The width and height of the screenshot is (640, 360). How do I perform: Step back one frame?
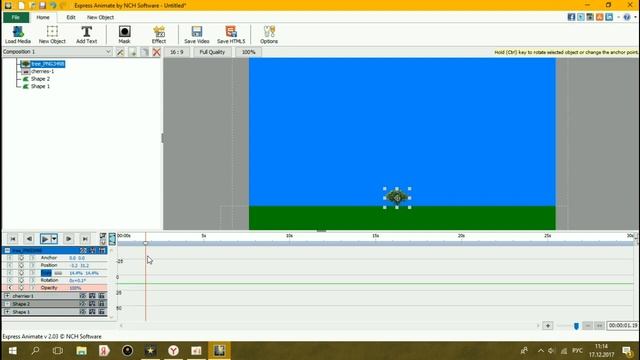[29, 239]
